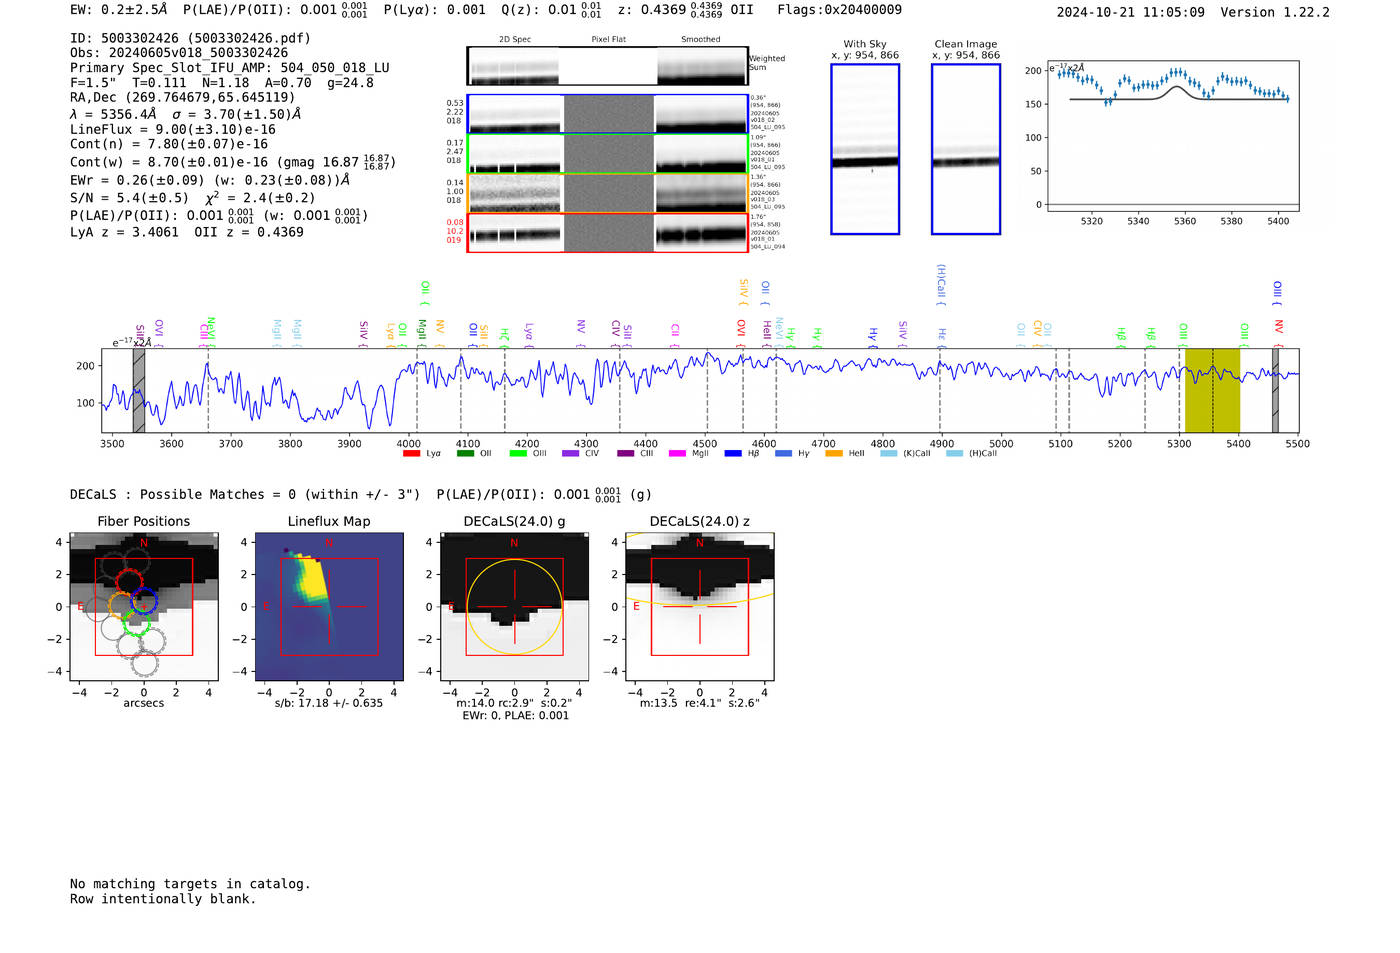Image resolution: width=1400 pixels, height=953 pixels.
Task: Click the red Lyα legend swatch
Action: pyautogui.click(x=411, y=454)
